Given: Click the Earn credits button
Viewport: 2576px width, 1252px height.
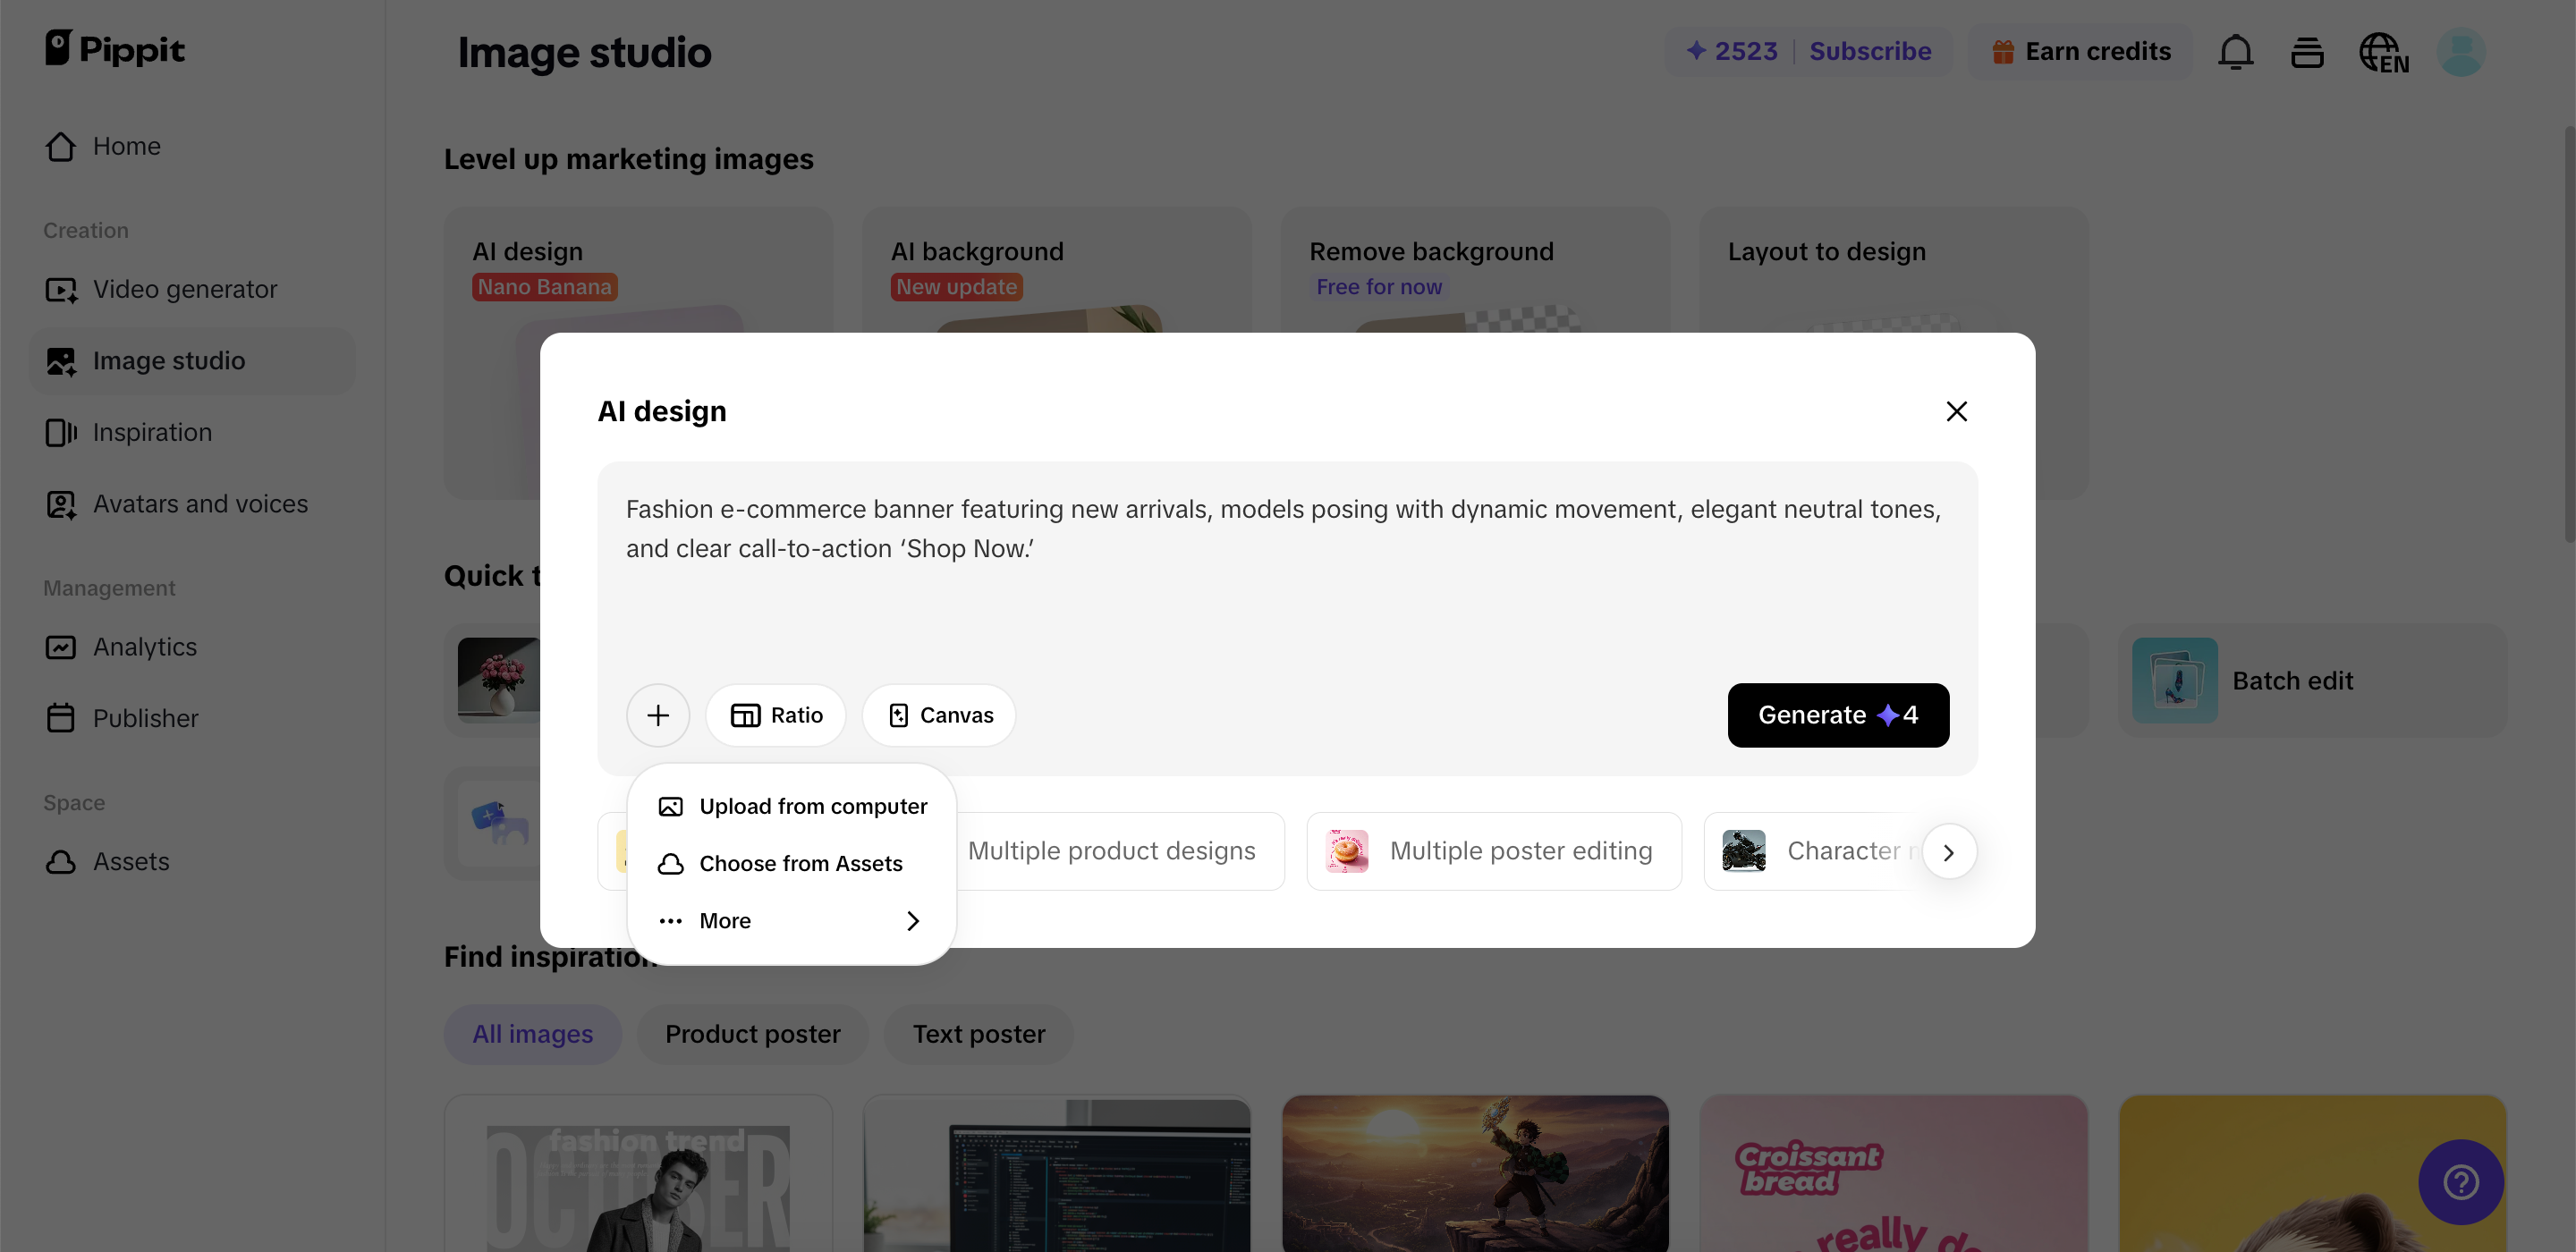Looking at the screenshot, I should pyautogui.click(x=2081, y=51).
